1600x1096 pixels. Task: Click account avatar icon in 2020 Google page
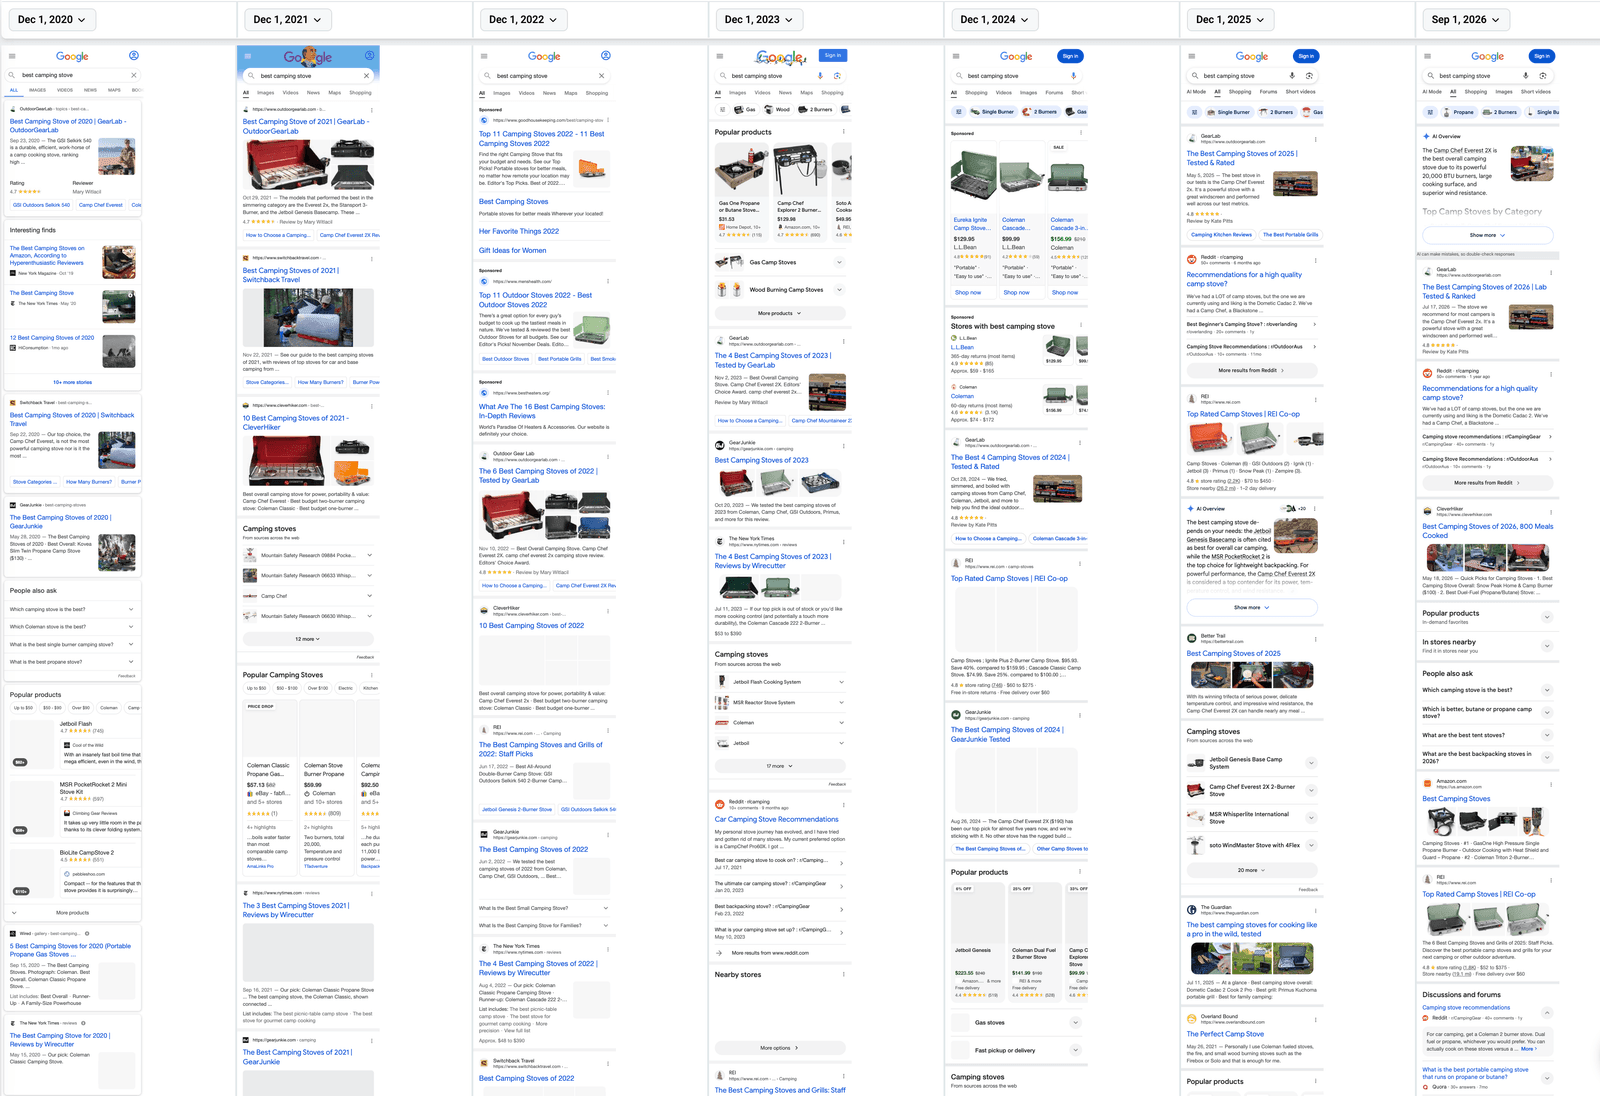(x=133, y=56)
